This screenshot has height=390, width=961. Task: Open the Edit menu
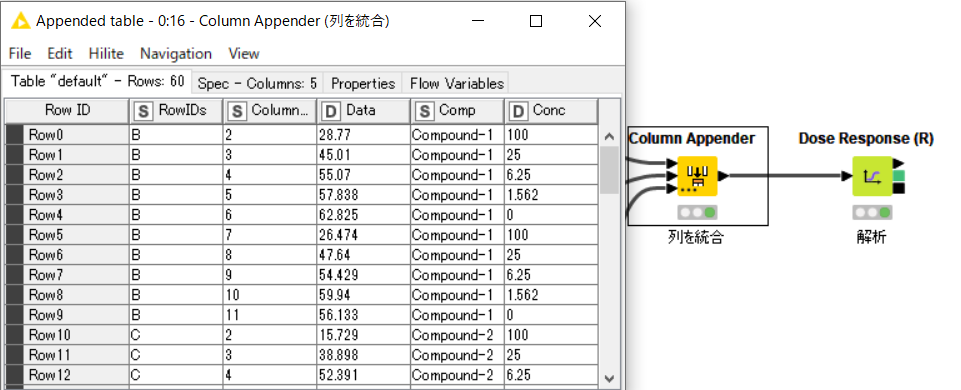[x=60, y=53]
